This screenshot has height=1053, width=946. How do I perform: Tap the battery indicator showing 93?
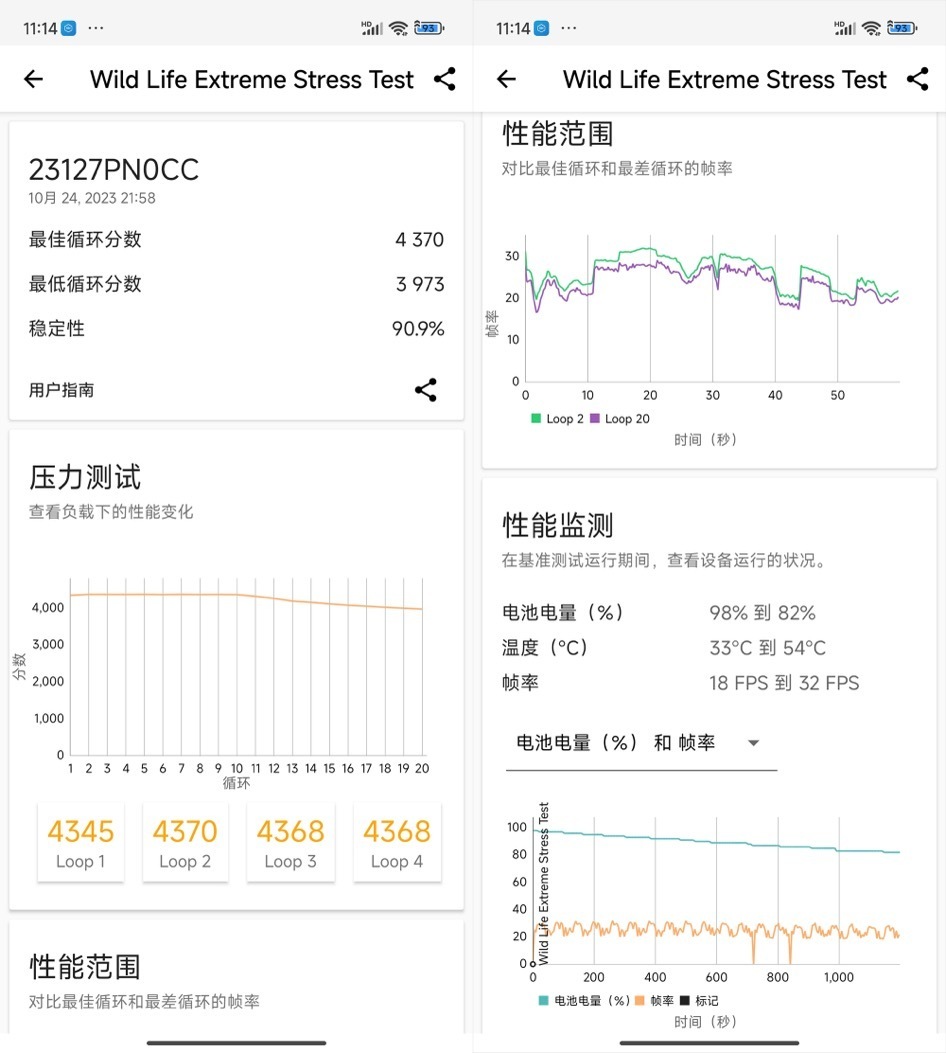click(x=428, y=28)
